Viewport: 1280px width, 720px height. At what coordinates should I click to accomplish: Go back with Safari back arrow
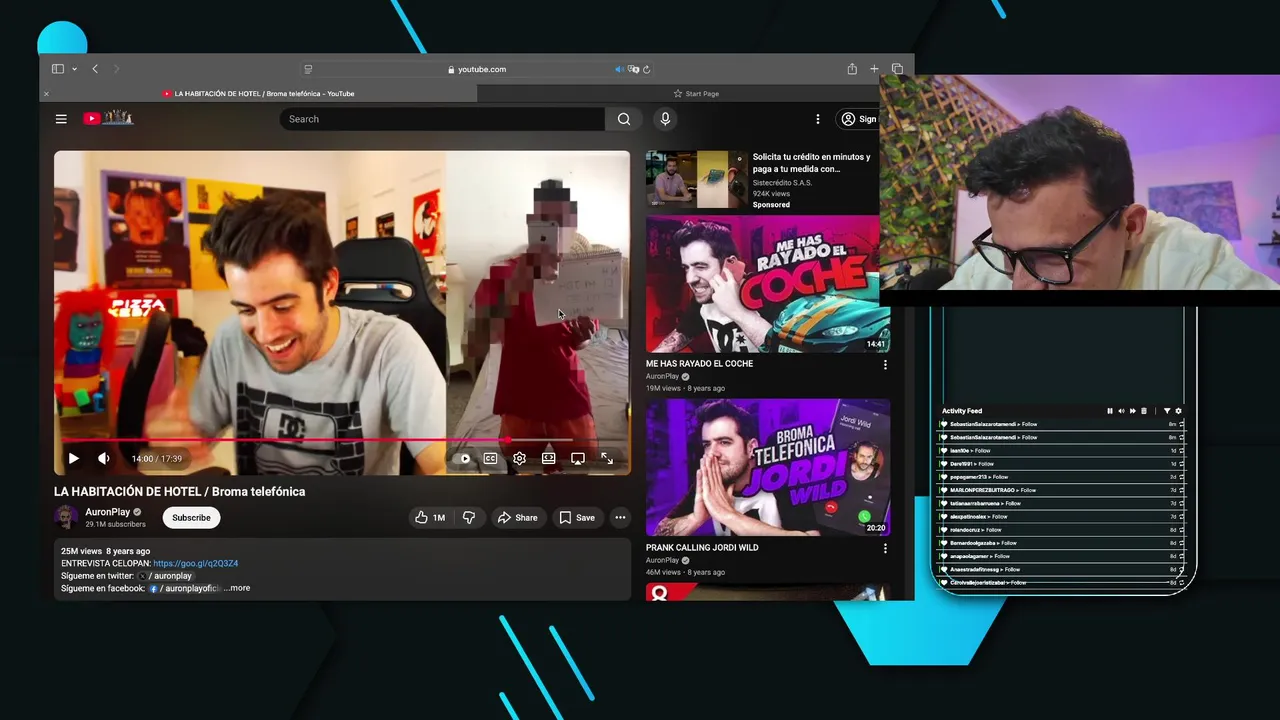pos(95,69)
